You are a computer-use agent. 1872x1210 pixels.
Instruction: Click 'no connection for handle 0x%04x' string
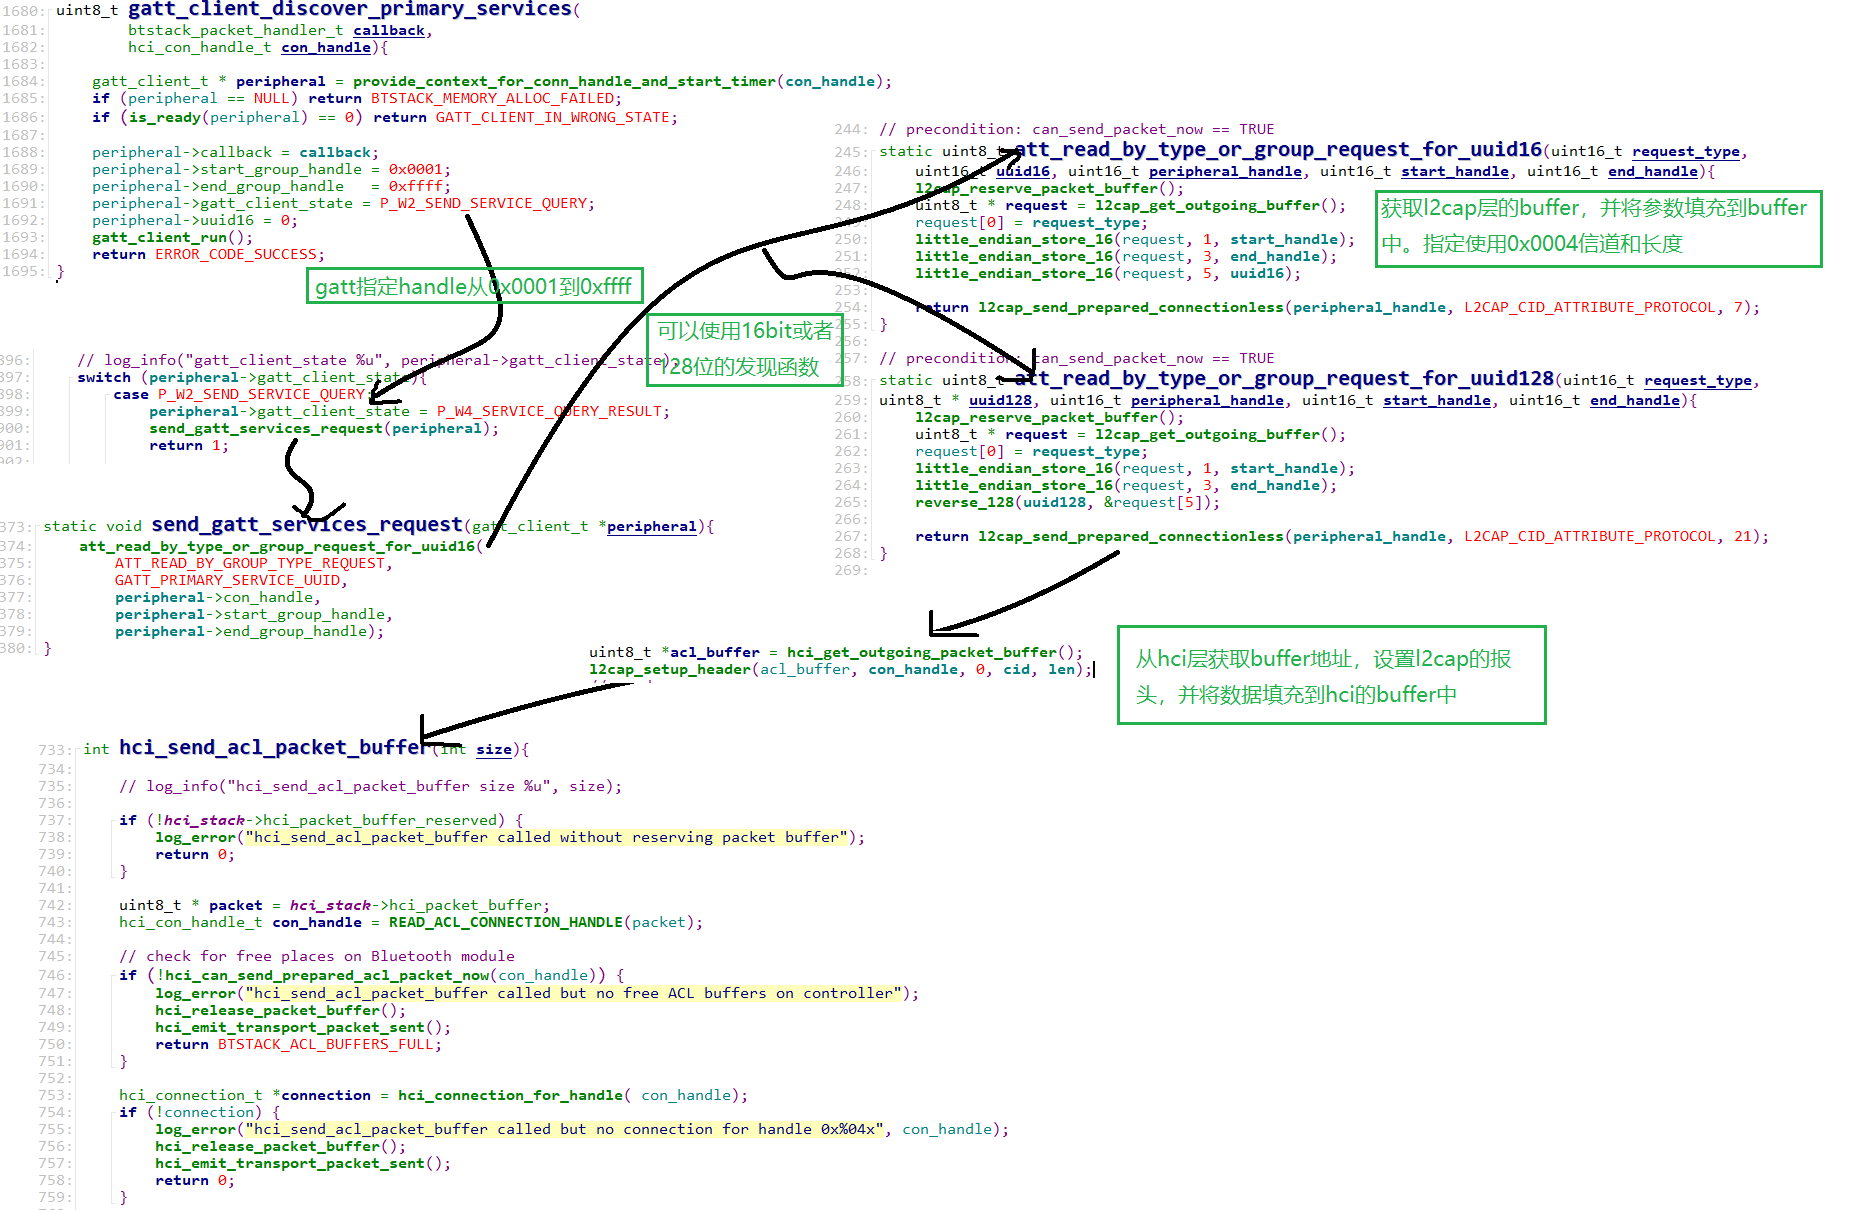[735, 1130]
